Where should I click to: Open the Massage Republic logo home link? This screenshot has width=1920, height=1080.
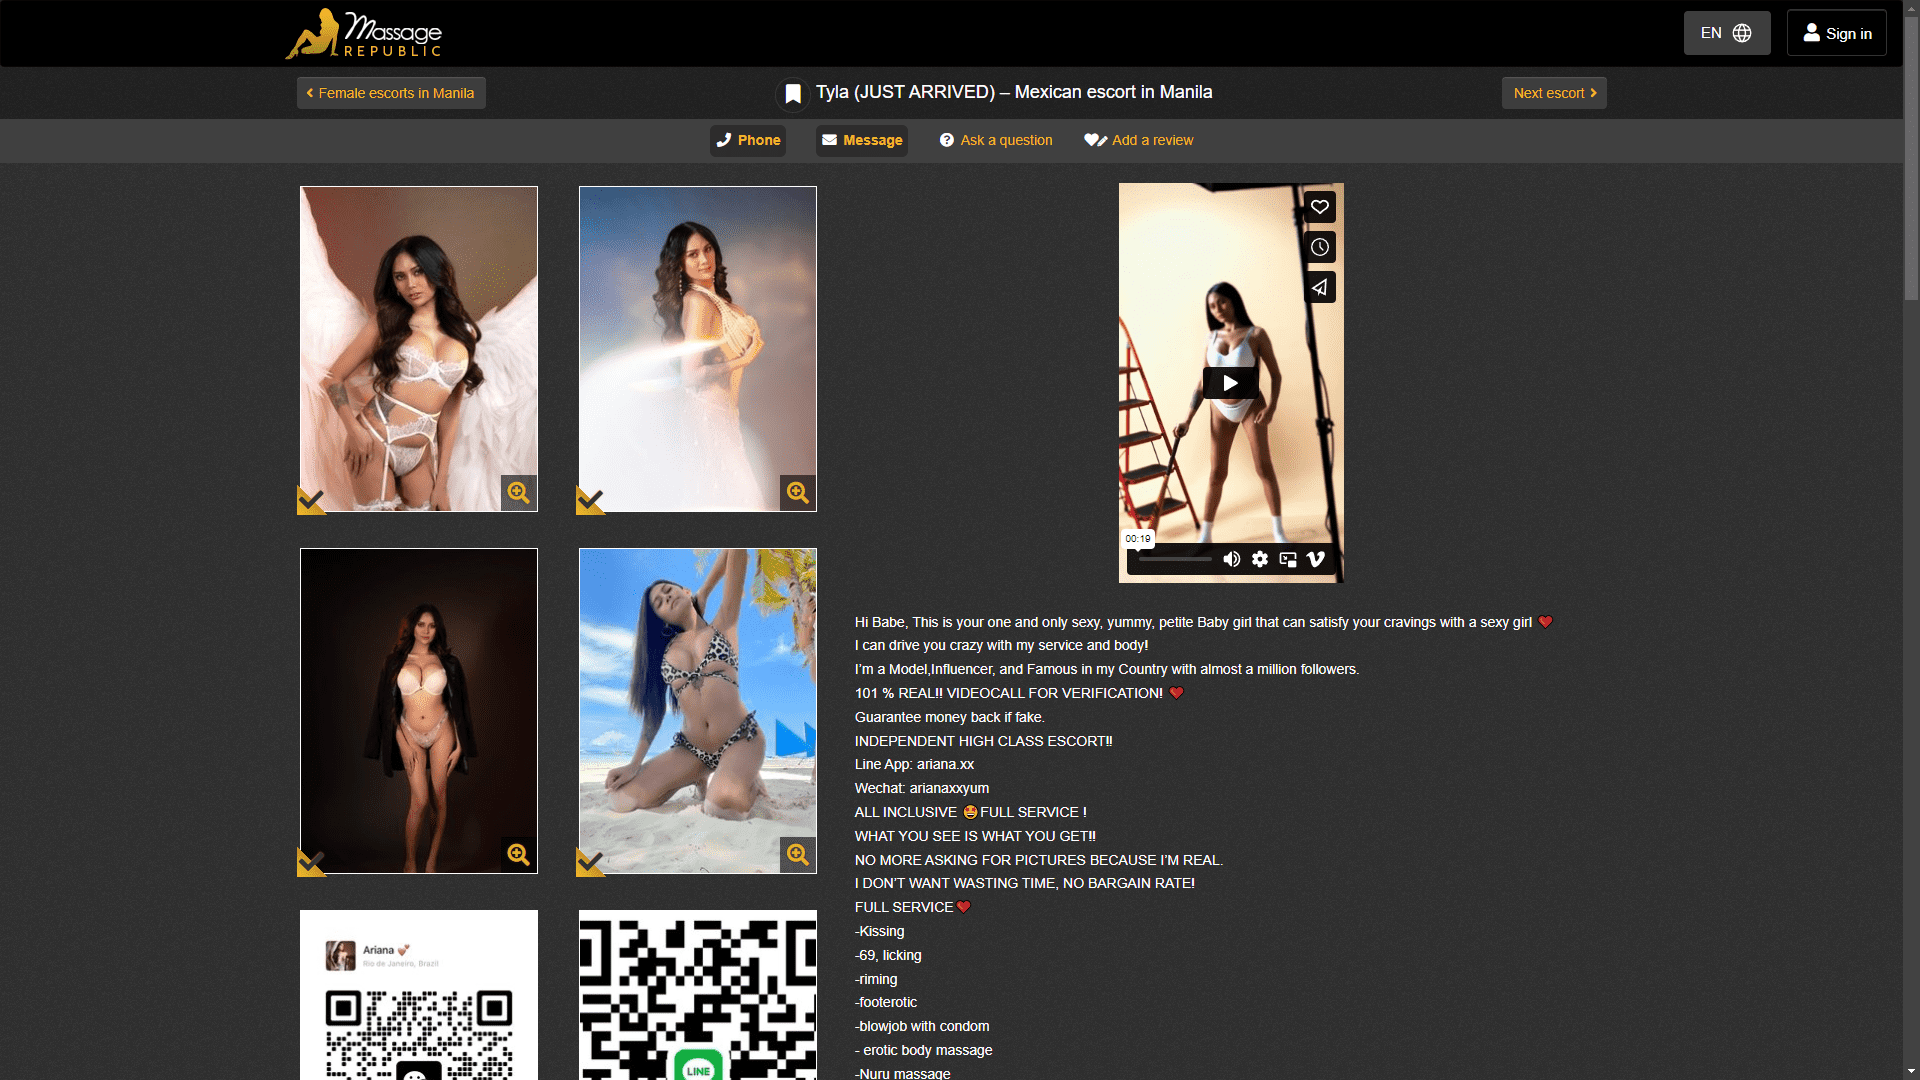(363, 34)
